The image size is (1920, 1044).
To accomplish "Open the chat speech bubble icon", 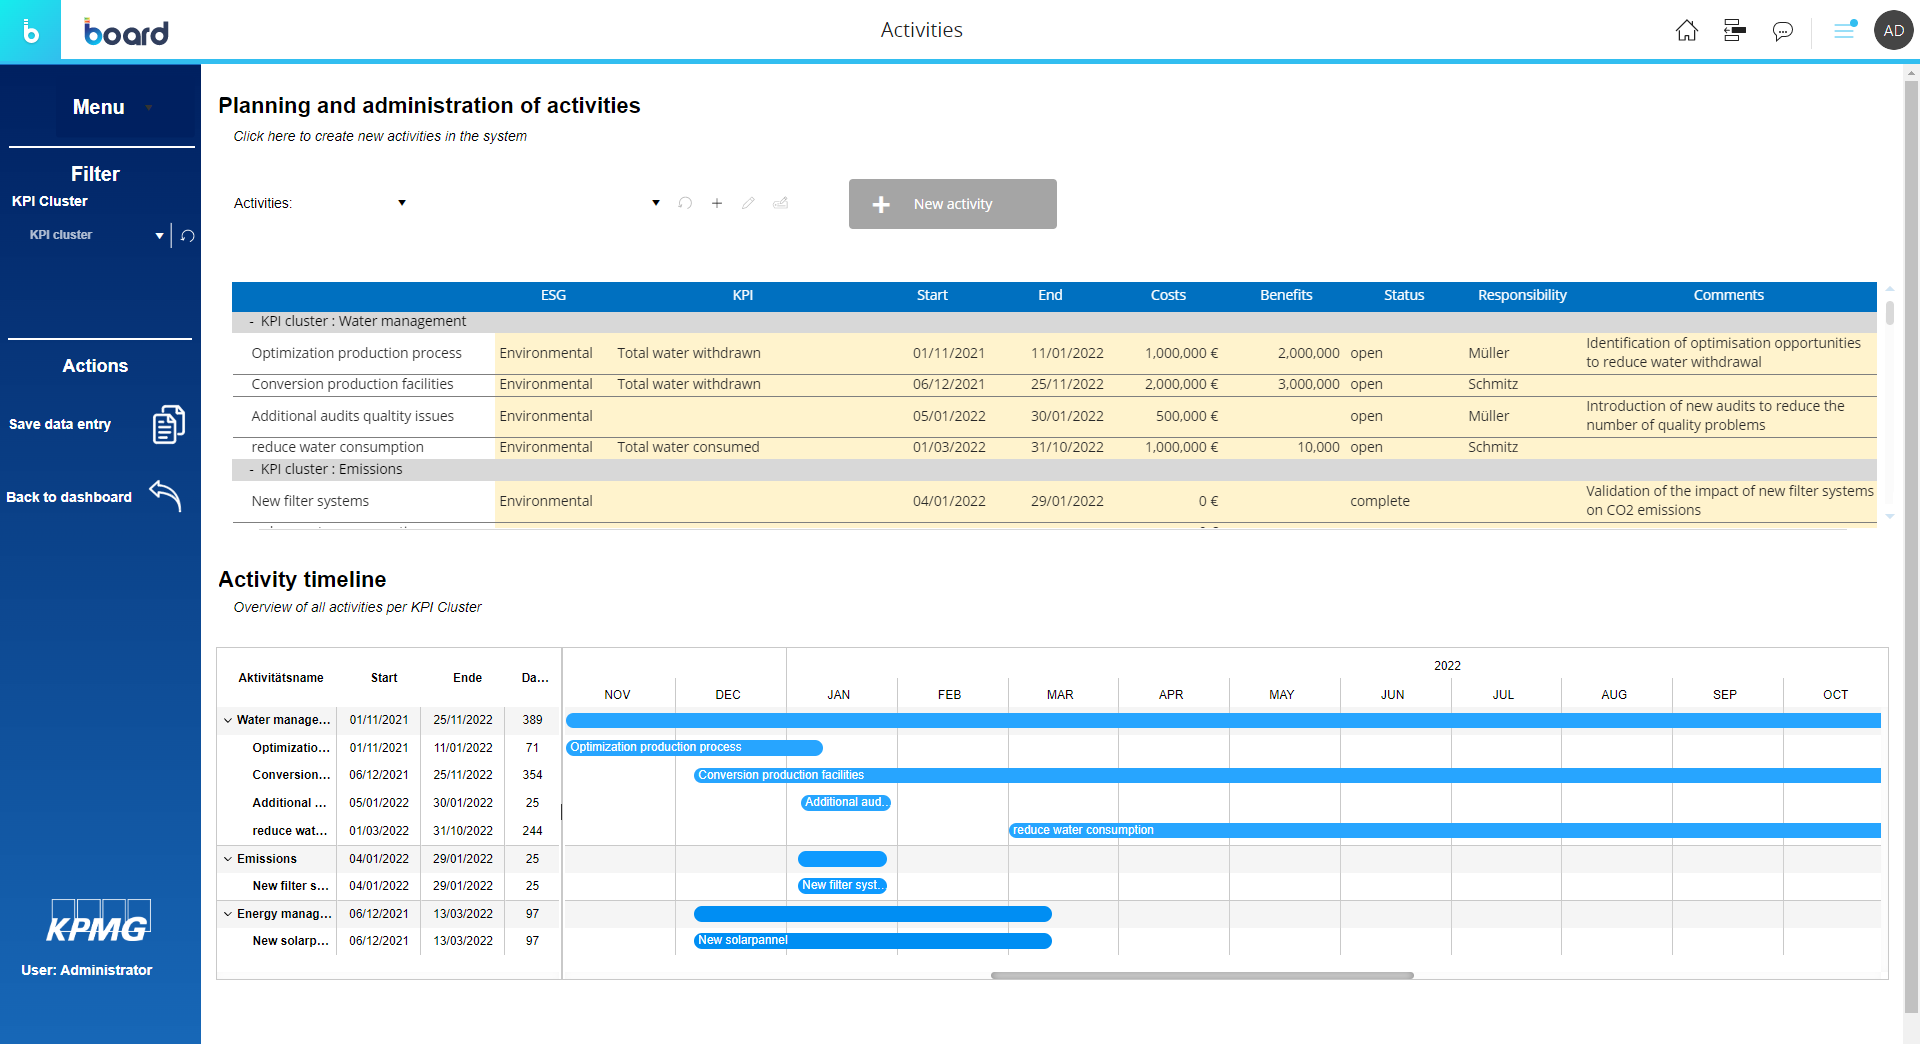I will click(x=1782, y=31).
